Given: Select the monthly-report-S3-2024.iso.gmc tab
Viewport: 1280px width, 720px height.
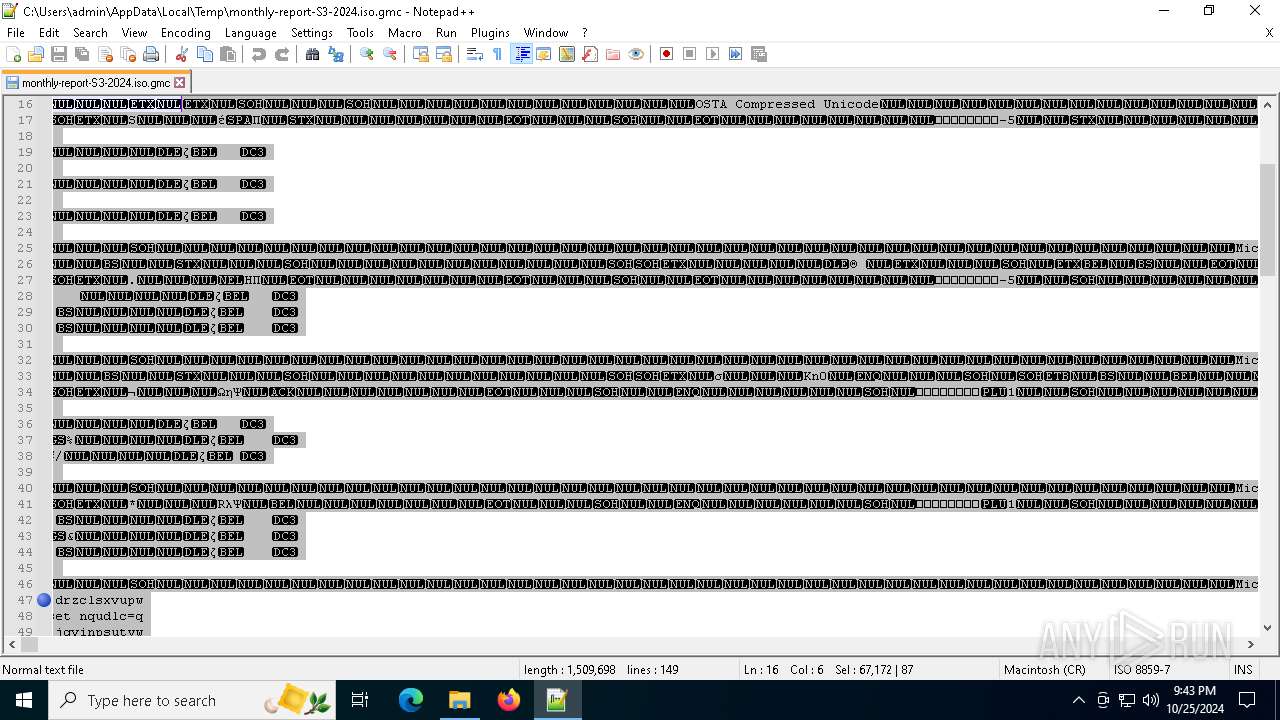Looking at the screenshot, I should tap(96, 83).
